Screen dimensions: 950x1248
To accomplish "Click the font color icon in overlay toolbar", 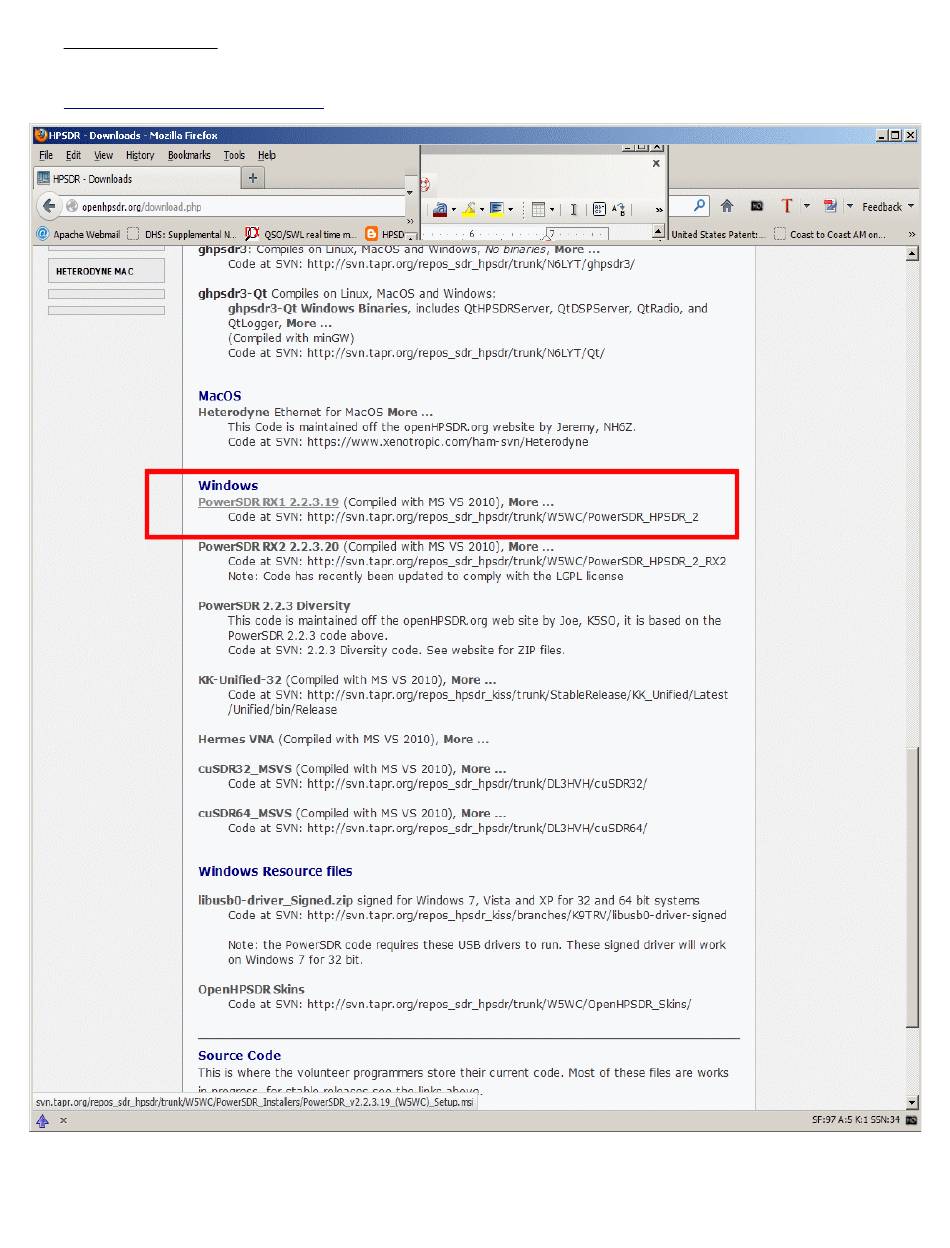I will [439, 209].
